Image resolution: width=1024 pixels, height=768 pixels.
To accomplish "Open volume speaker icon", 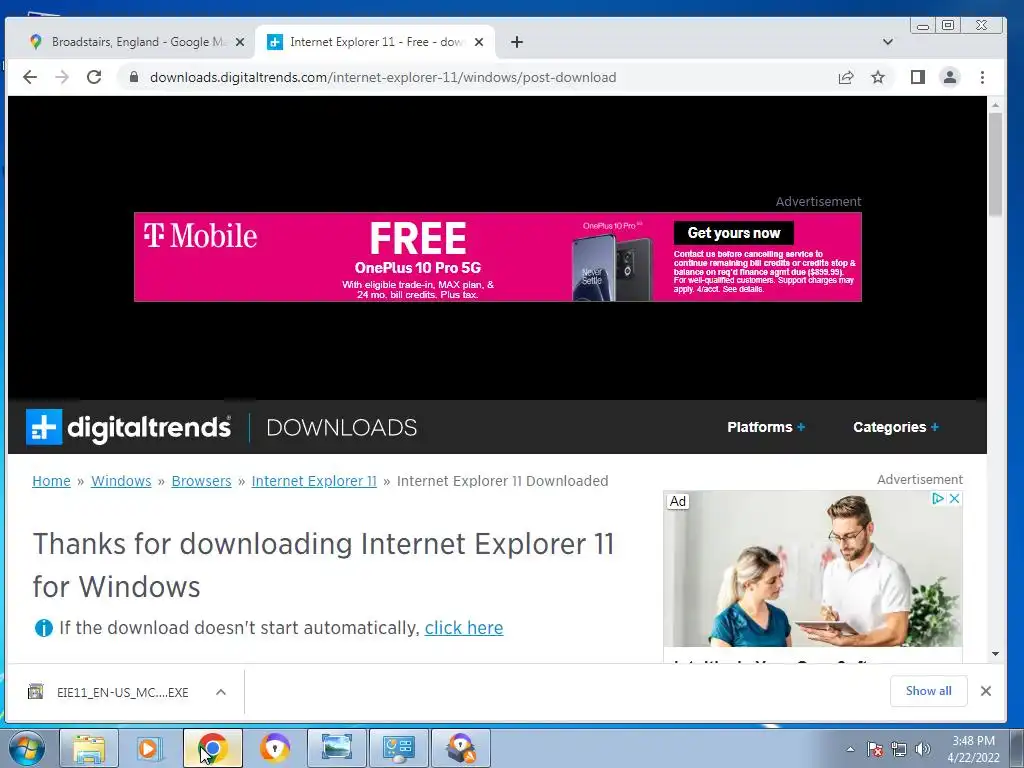I will (x=922, y=749).
